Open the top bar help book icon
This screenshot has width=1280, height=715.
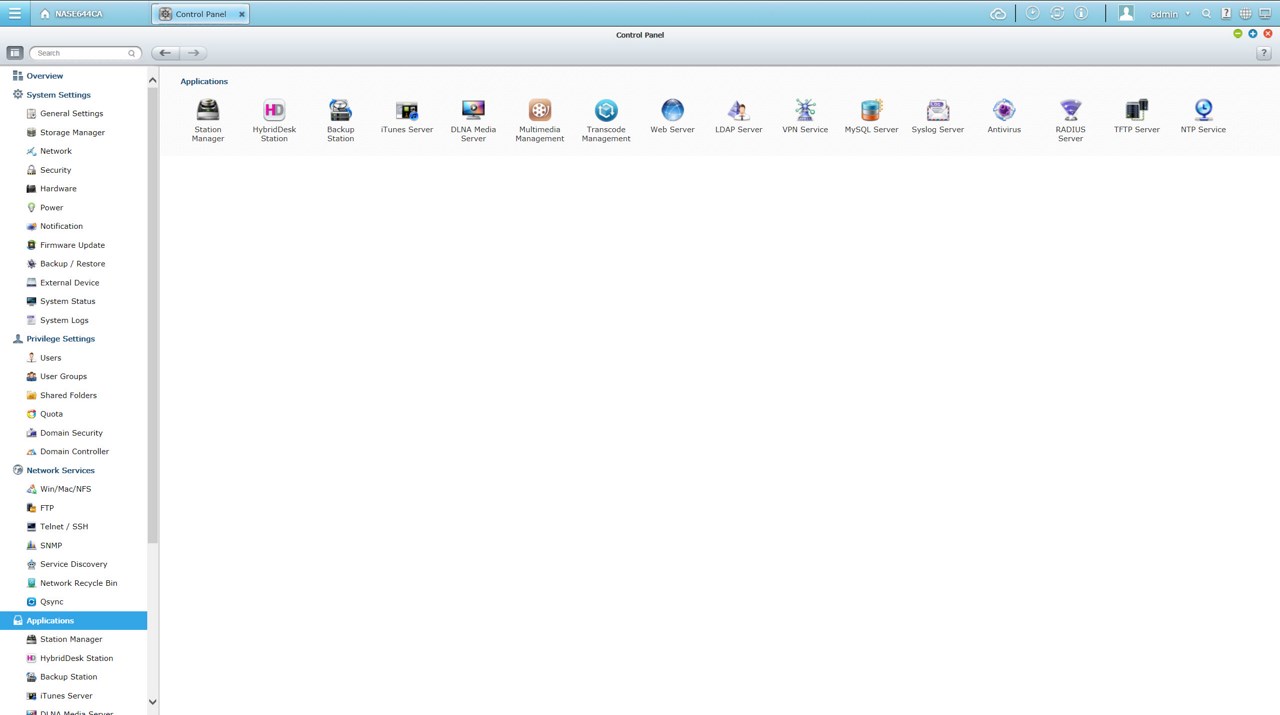click(1226, 14)
